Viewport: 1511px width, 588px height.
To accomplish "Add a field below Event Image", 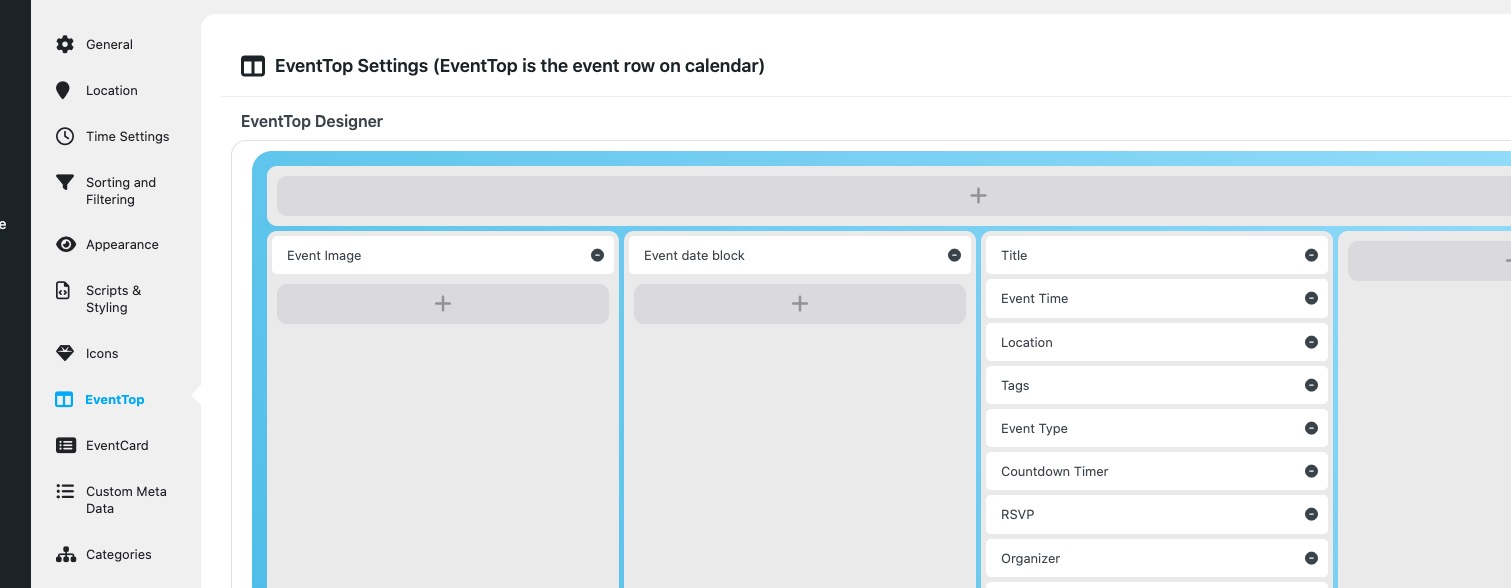I will pos(443,304).
